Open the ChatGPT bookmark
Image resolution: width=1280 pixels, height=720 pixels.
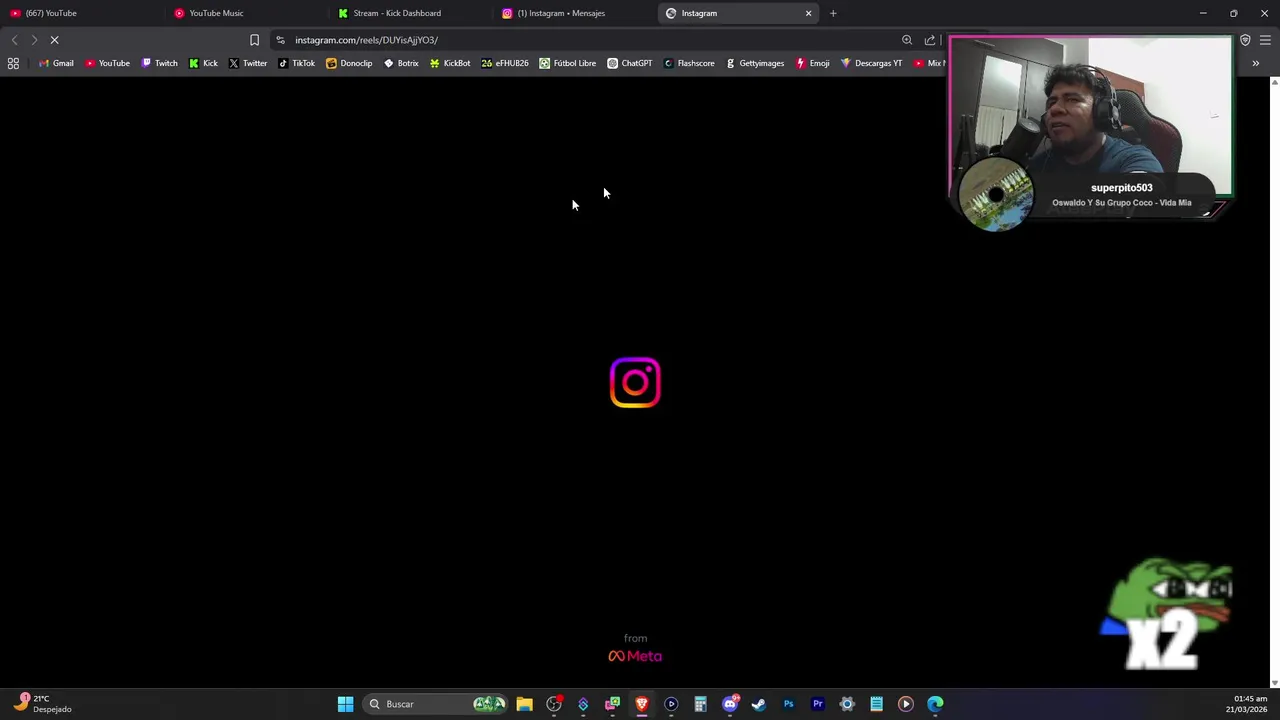[x=630, y=63]
